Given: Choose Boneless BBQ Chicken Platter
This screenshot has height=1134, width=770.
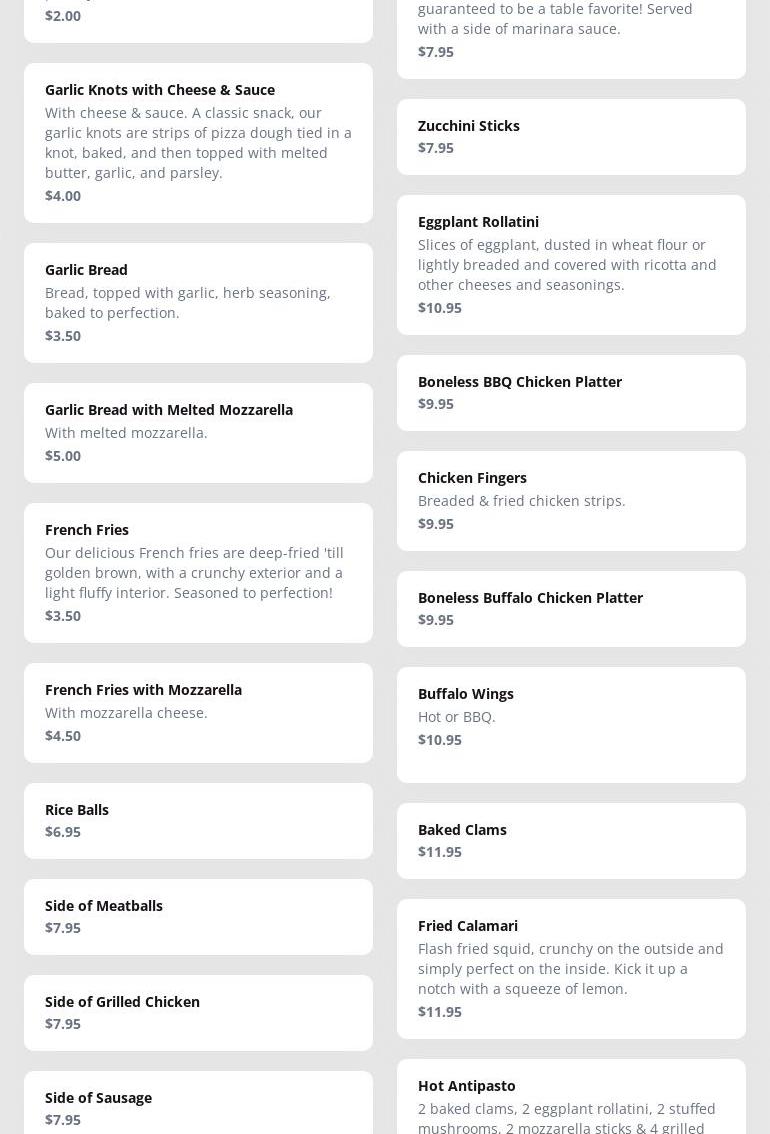Looking at the screenshot, I should (571, 393).
